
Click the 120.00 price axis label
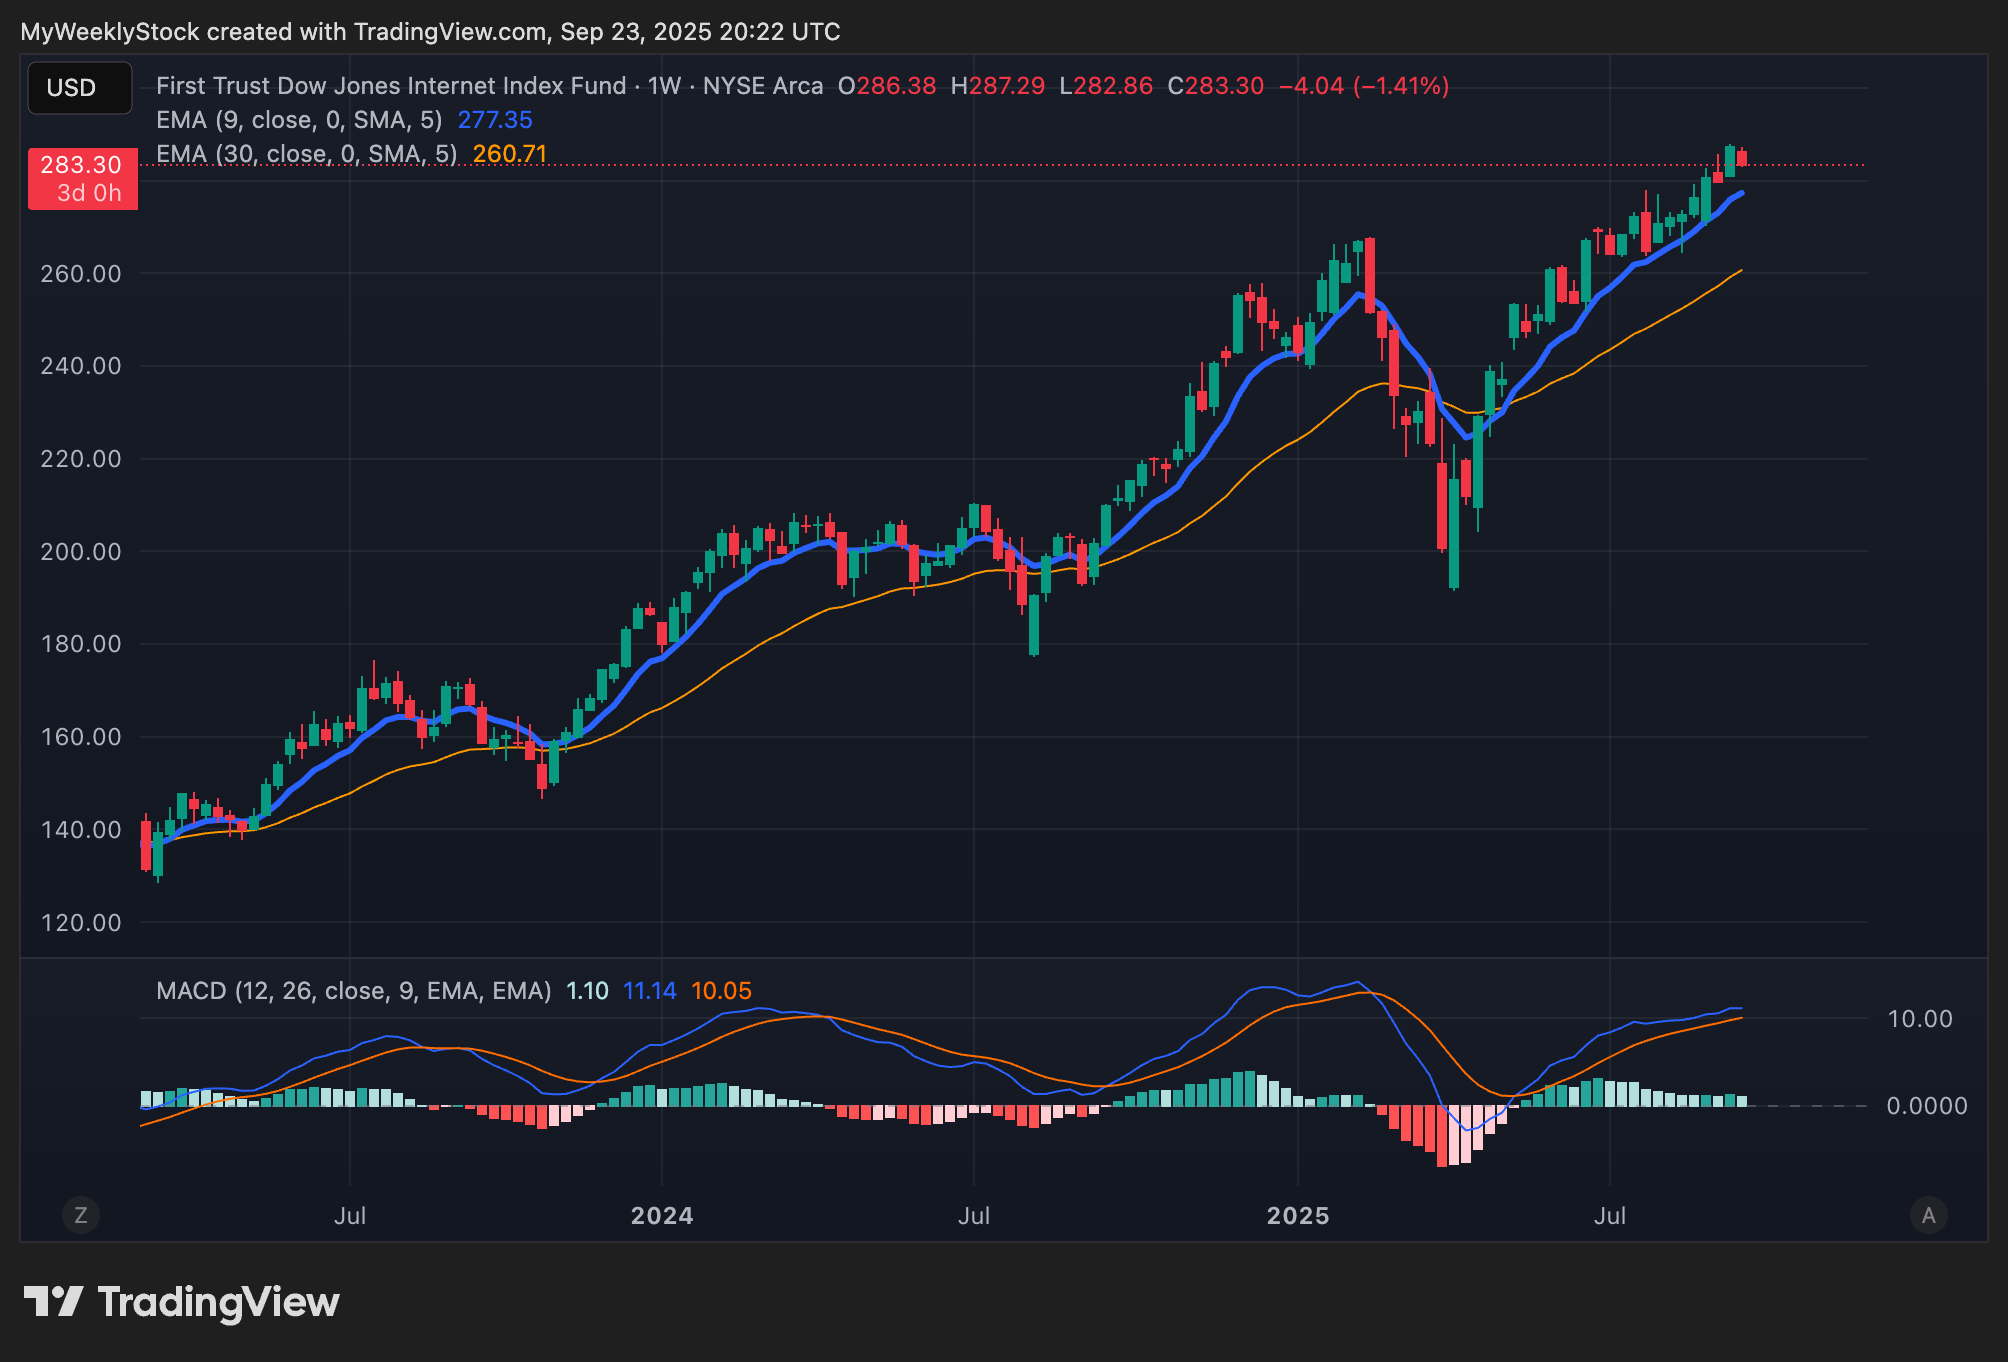[x=80, y=923]
